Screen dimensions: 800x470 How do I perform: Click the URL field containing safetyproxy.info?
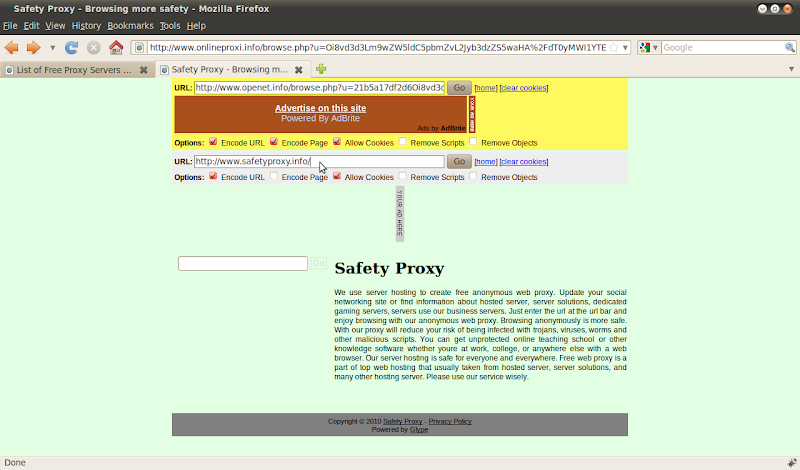[x=319, y=161]
